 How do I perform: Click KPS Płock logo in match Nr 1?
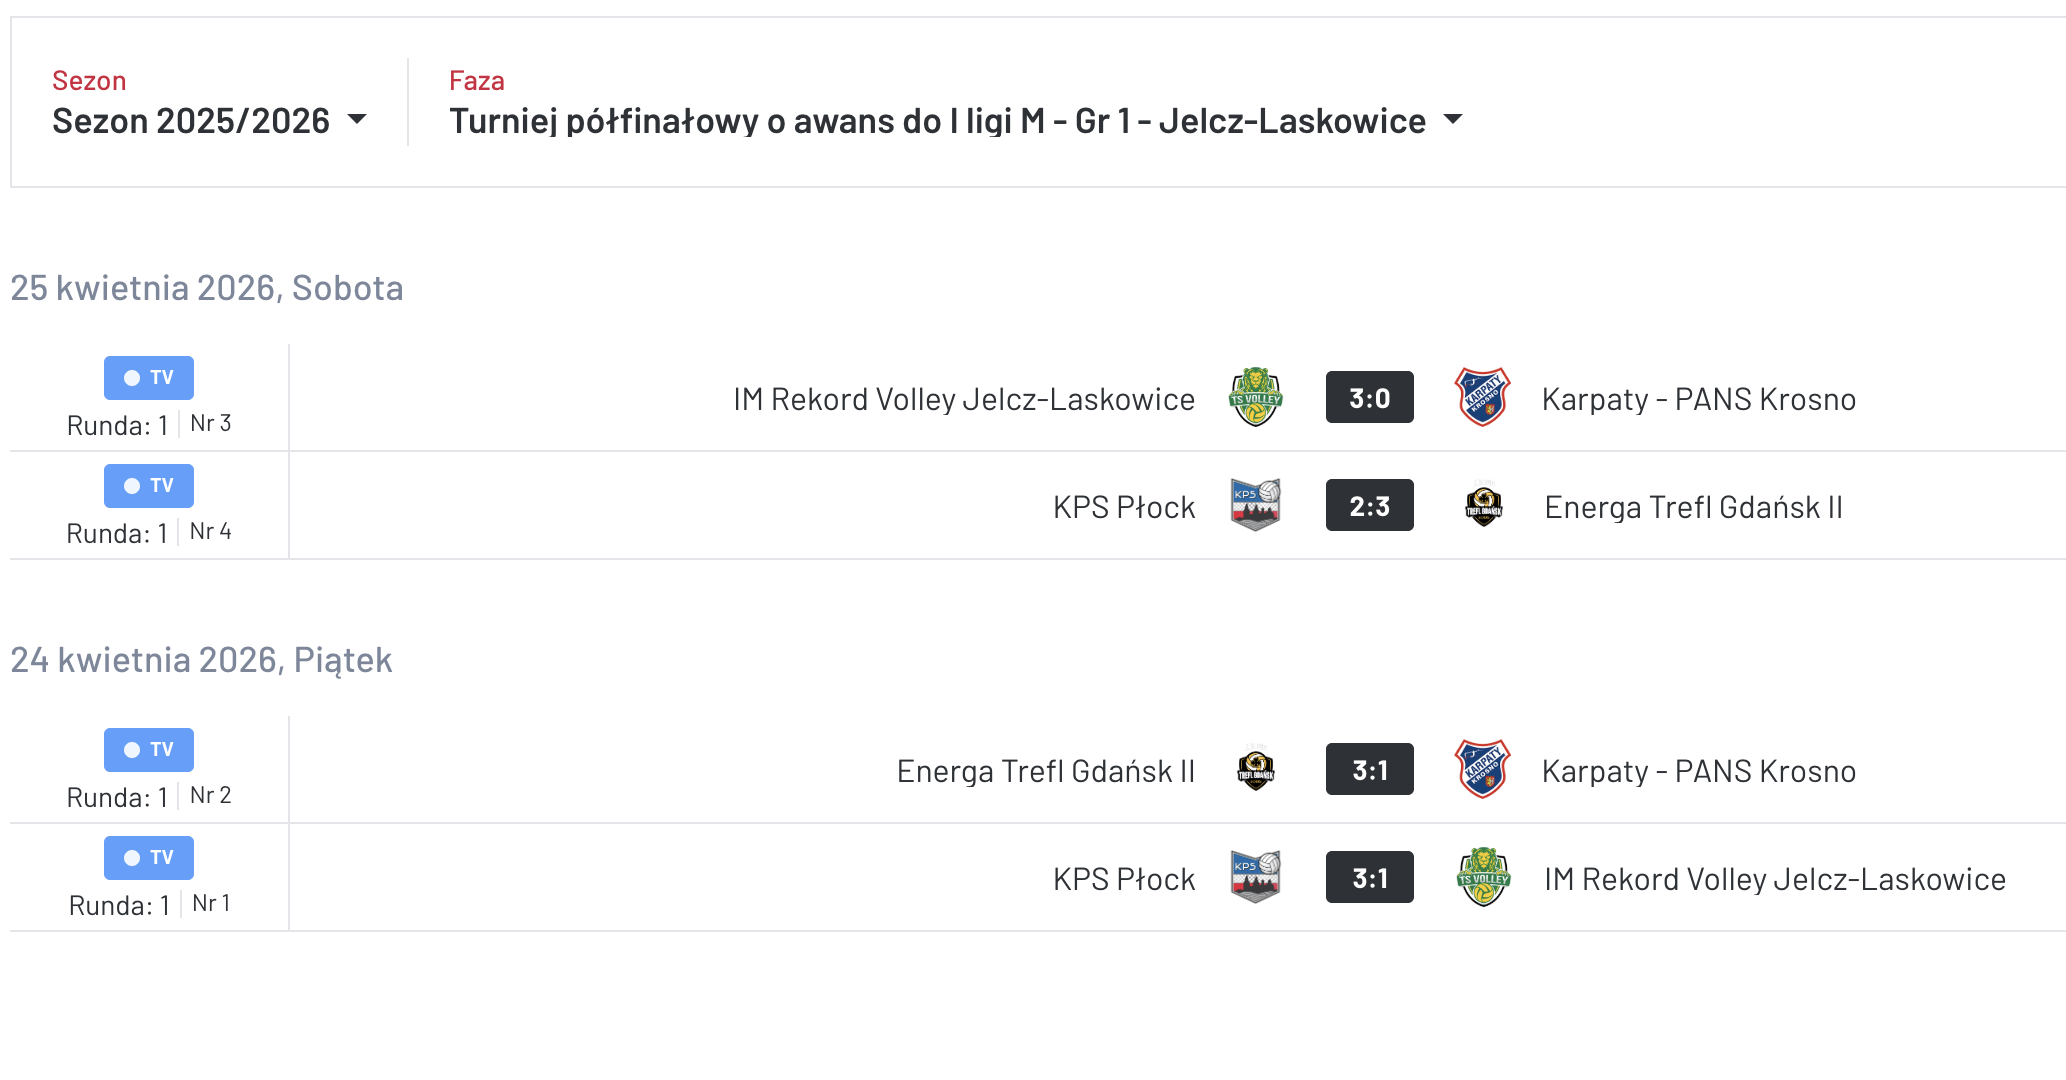[1255, 877]
